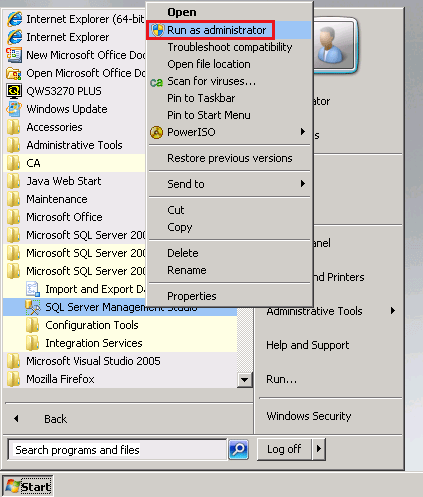This screenshot has width=423, height=497.
Task: Select the Microsoft Visual Studio 2005 label
Action: [93, 361]
